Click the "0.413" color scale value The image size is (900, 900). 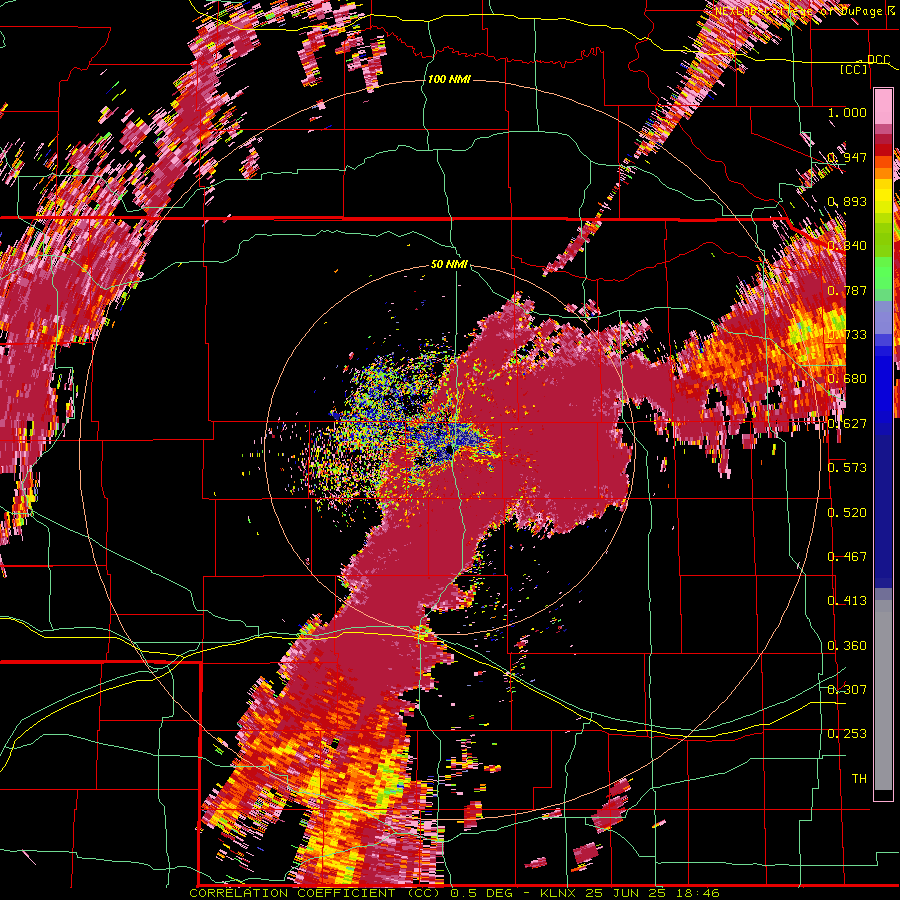click(847, 600)
